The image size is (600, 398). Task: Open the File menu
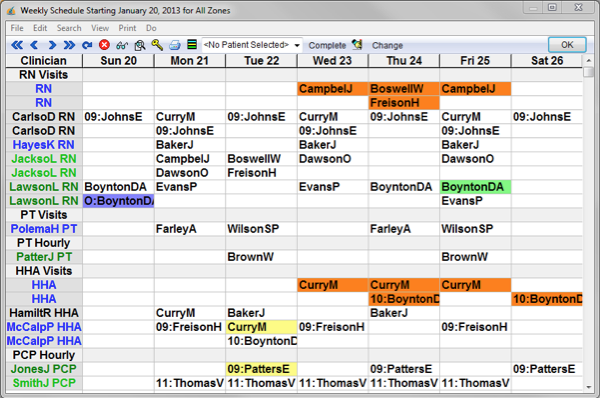tap(17, 28)
